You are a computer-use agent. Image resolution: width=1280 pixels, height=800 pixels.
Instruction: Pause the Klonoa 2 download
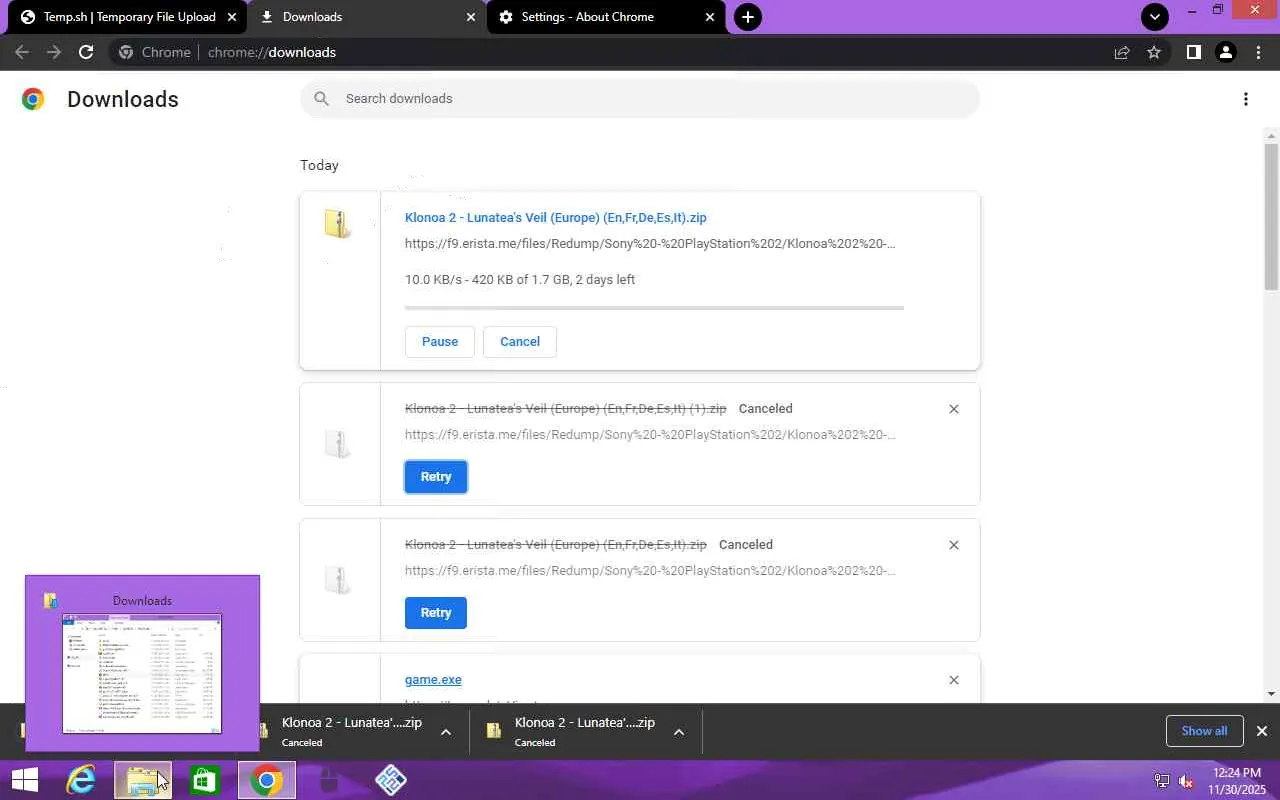pos(440,341)
